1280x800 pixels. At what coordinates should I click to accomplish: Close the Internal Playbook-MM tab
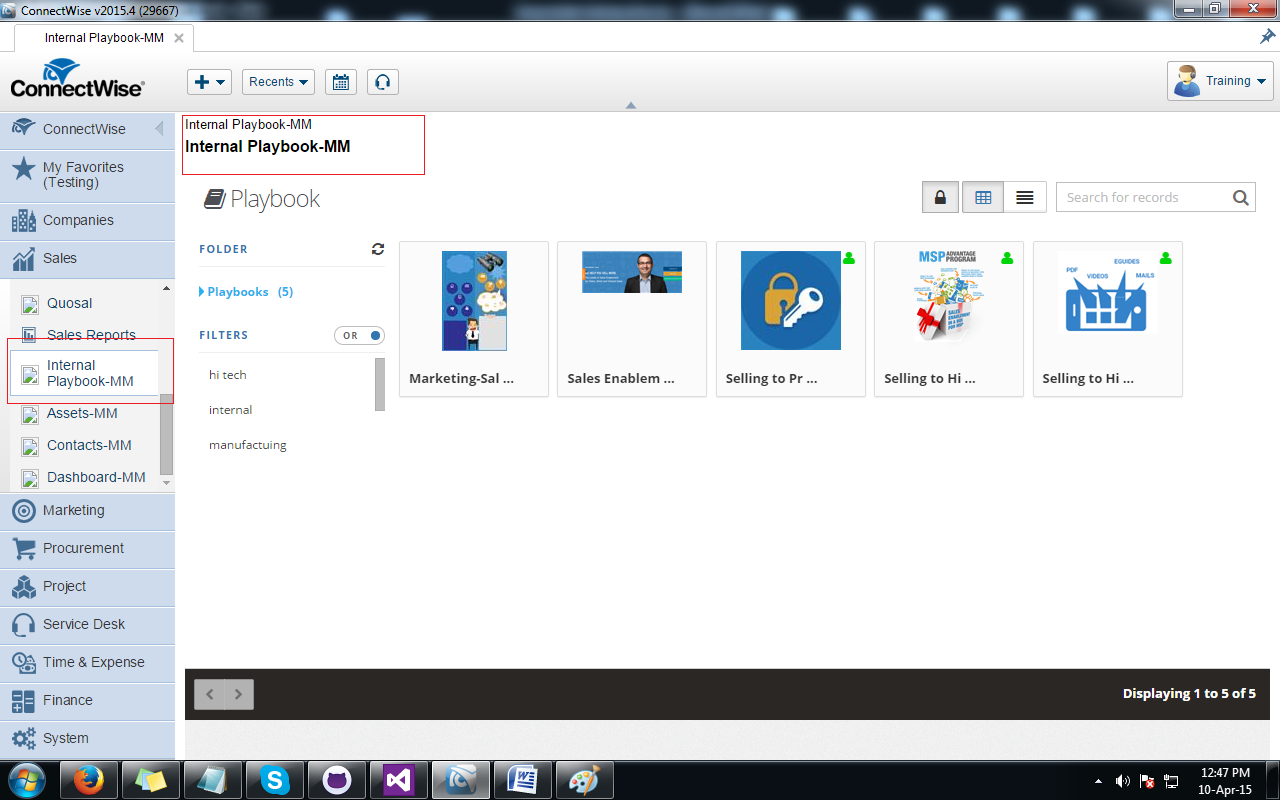pos(179,38)
